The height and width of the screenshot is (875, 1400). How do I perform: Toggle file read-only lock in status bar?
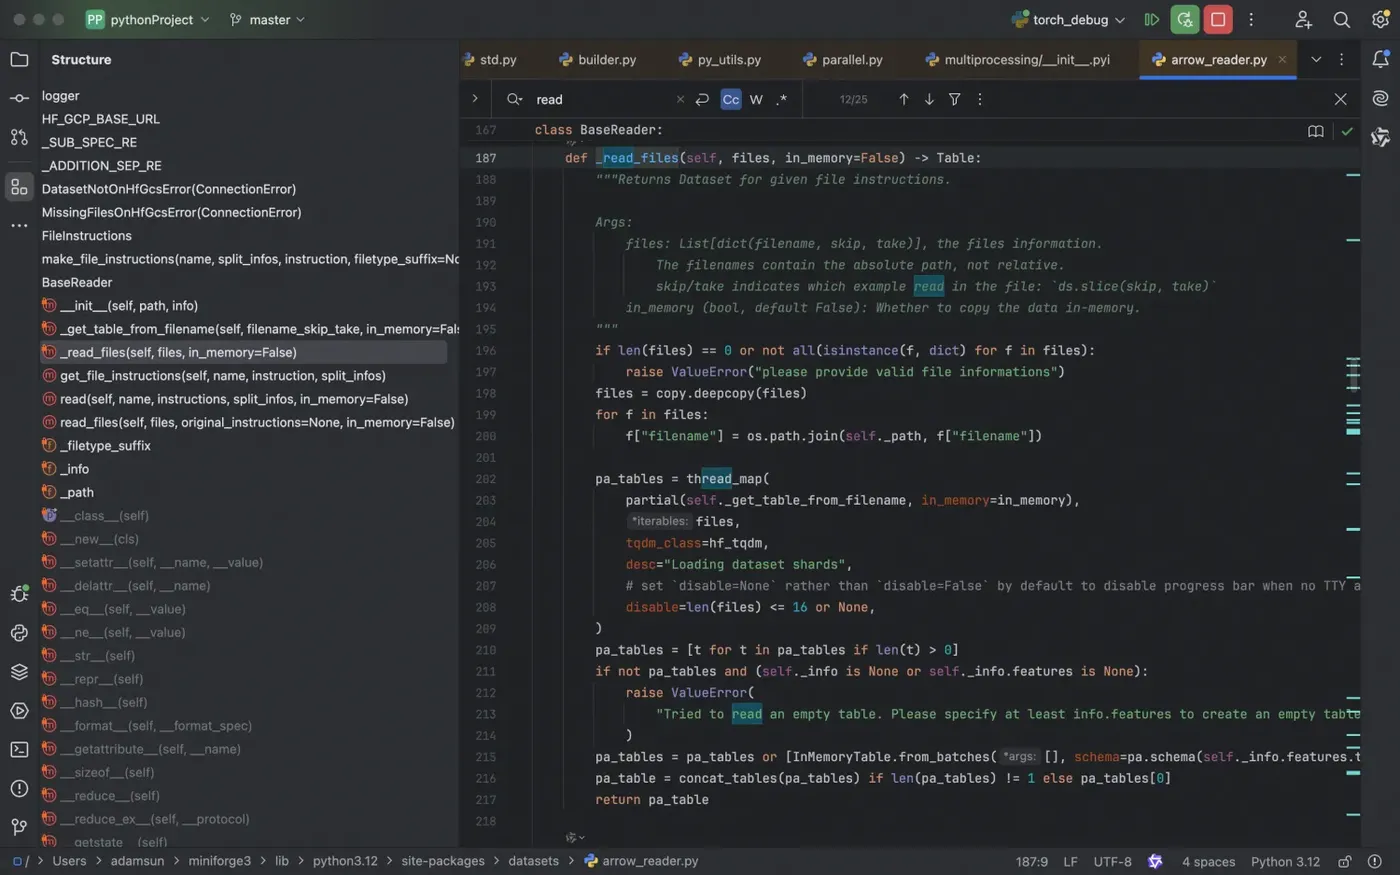click(x=1345, y=861)
